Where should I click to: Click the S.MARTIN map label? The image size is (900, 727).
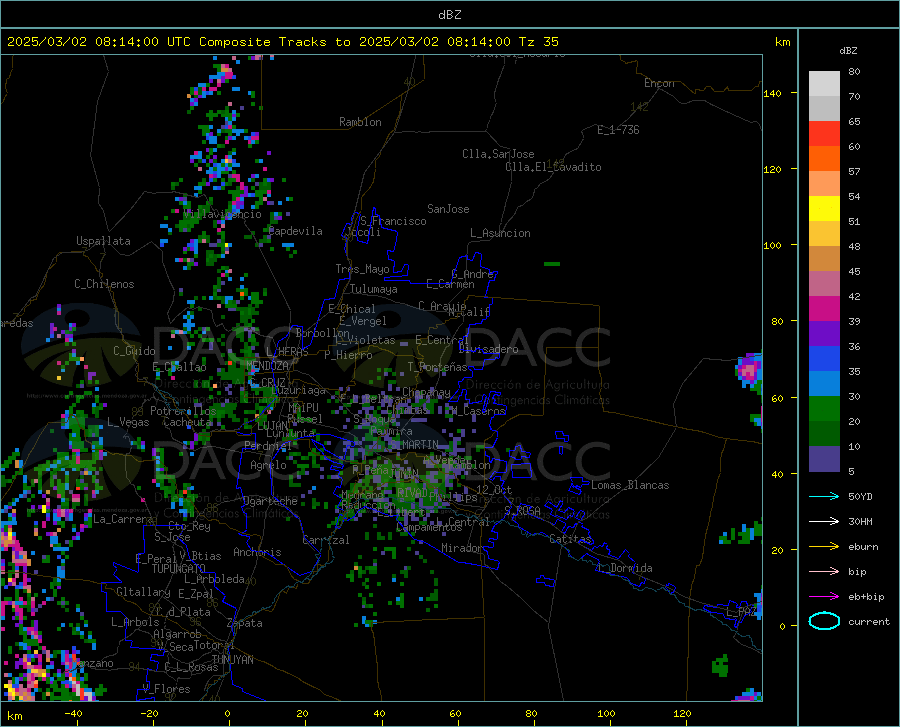[414, 445]
